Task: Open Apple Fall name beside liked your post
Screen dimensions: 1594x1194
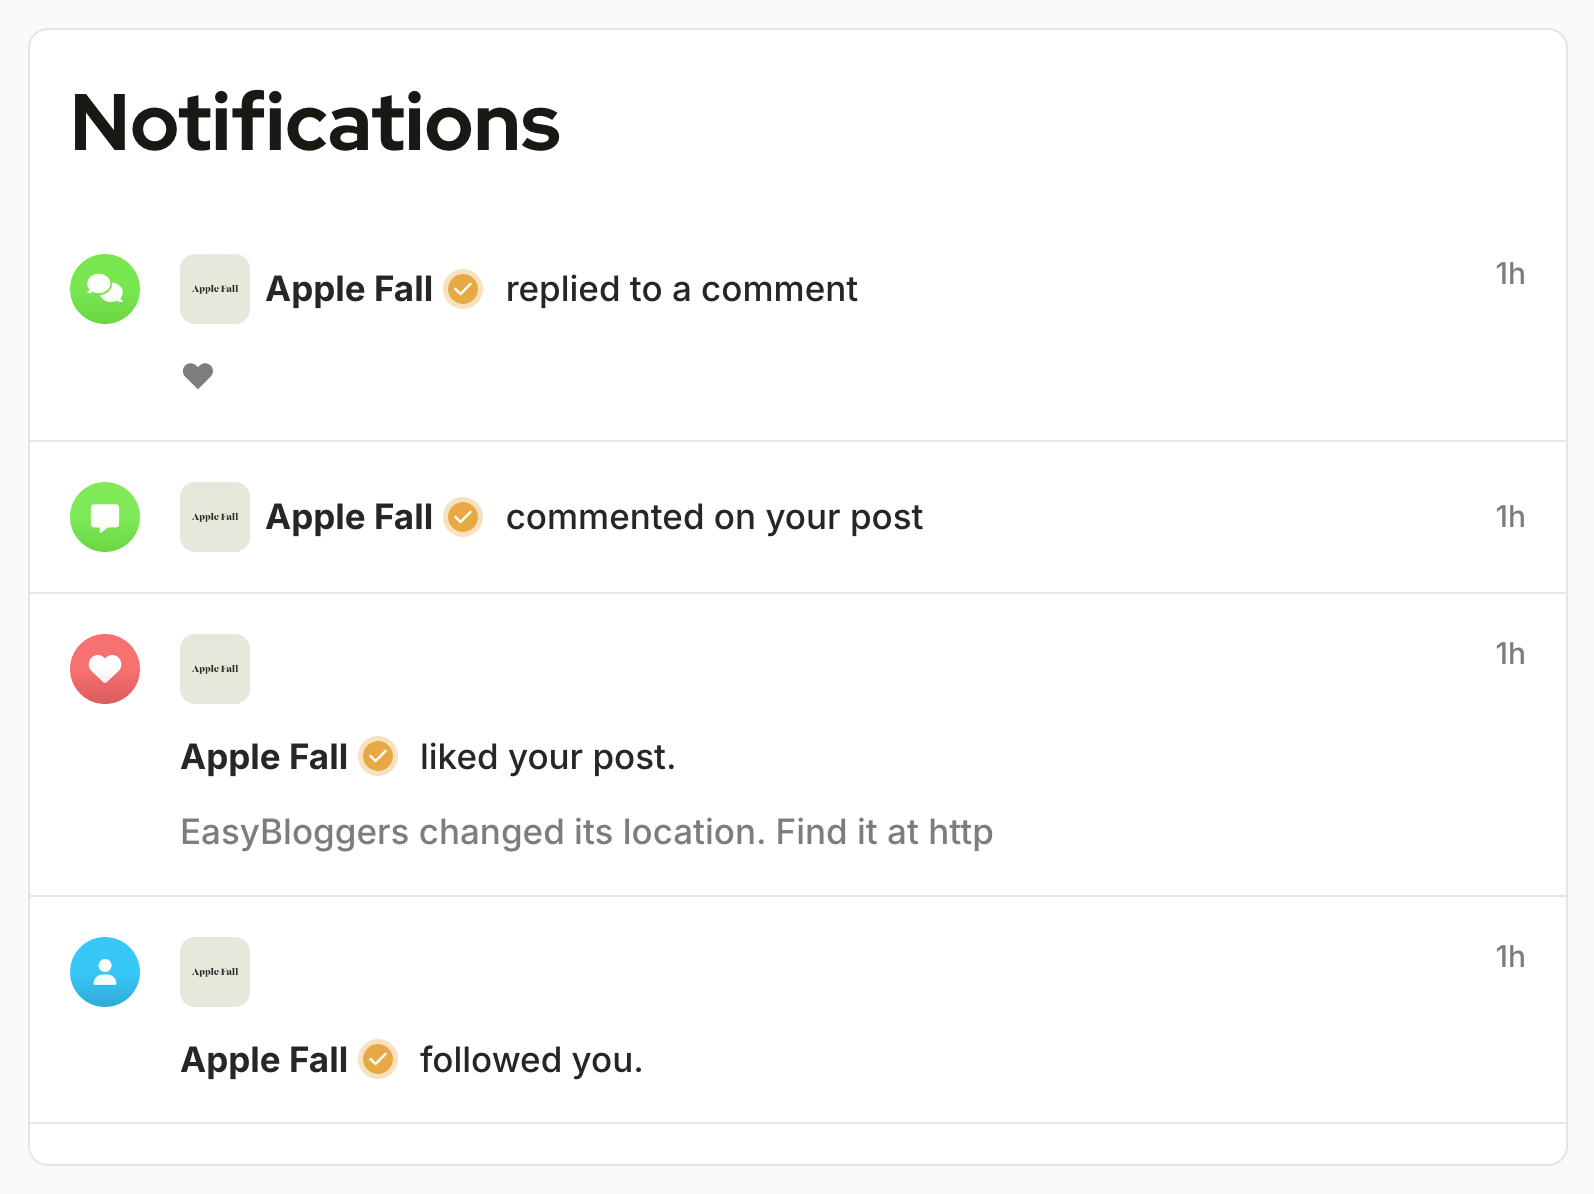Action: pyautogui.click(x=264, y=757)
